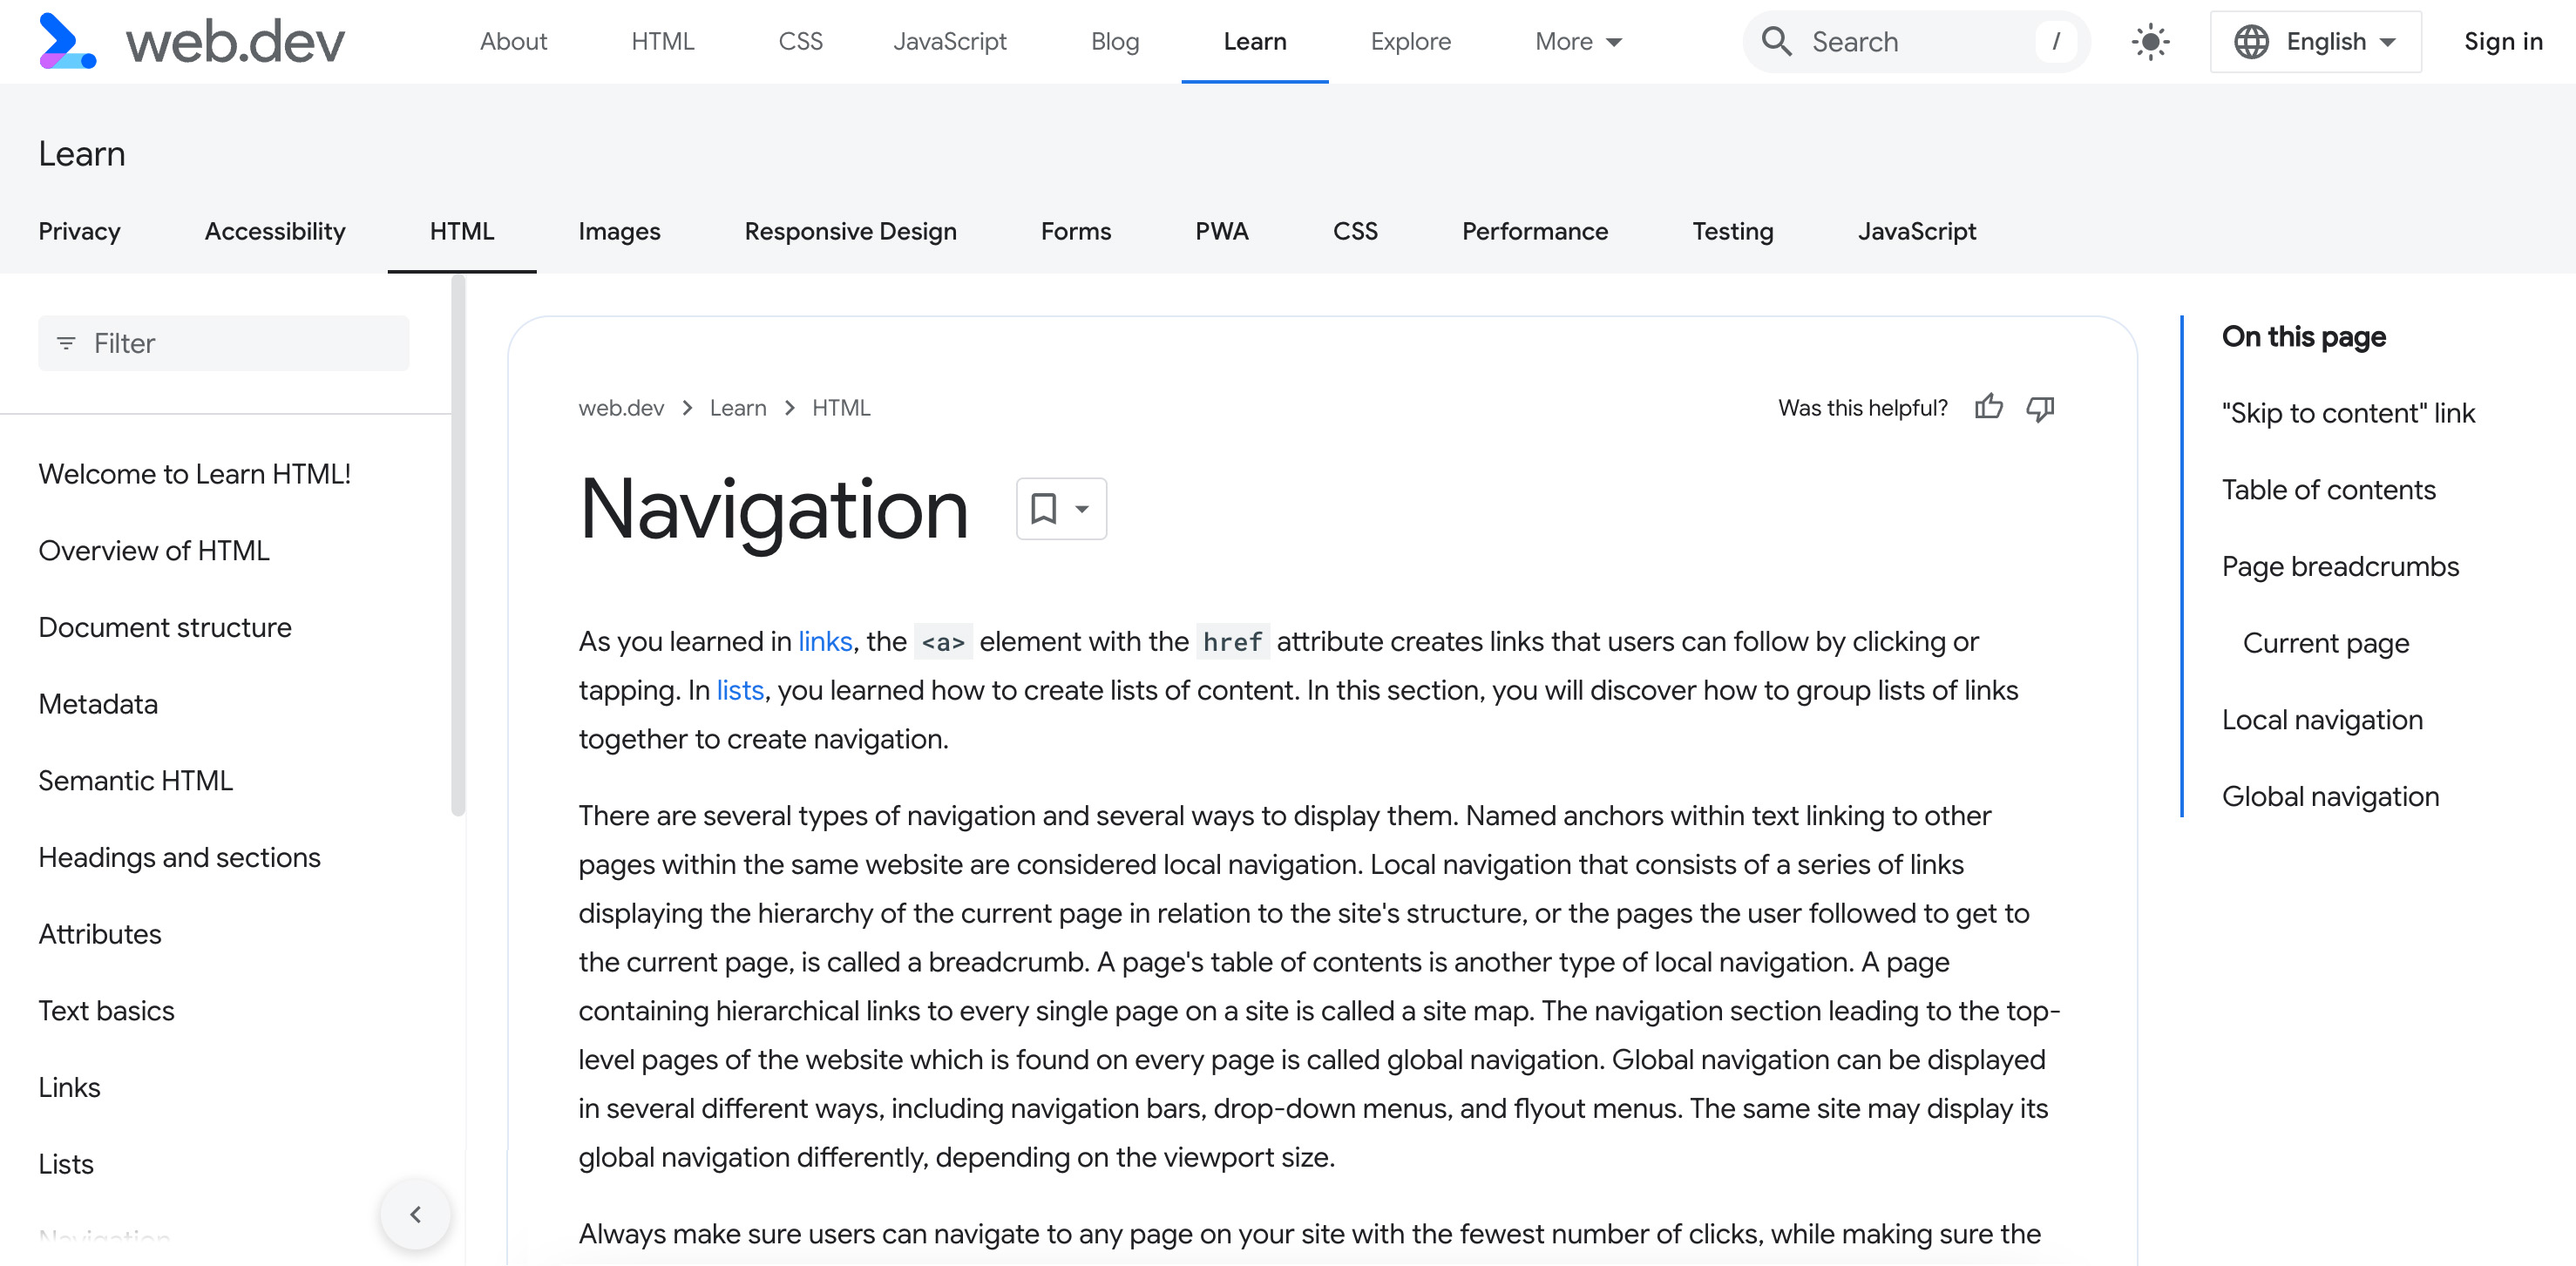Select the Accessibility tab in Learn
This screenshot has width=2576, height=1266.
(273, 230)
